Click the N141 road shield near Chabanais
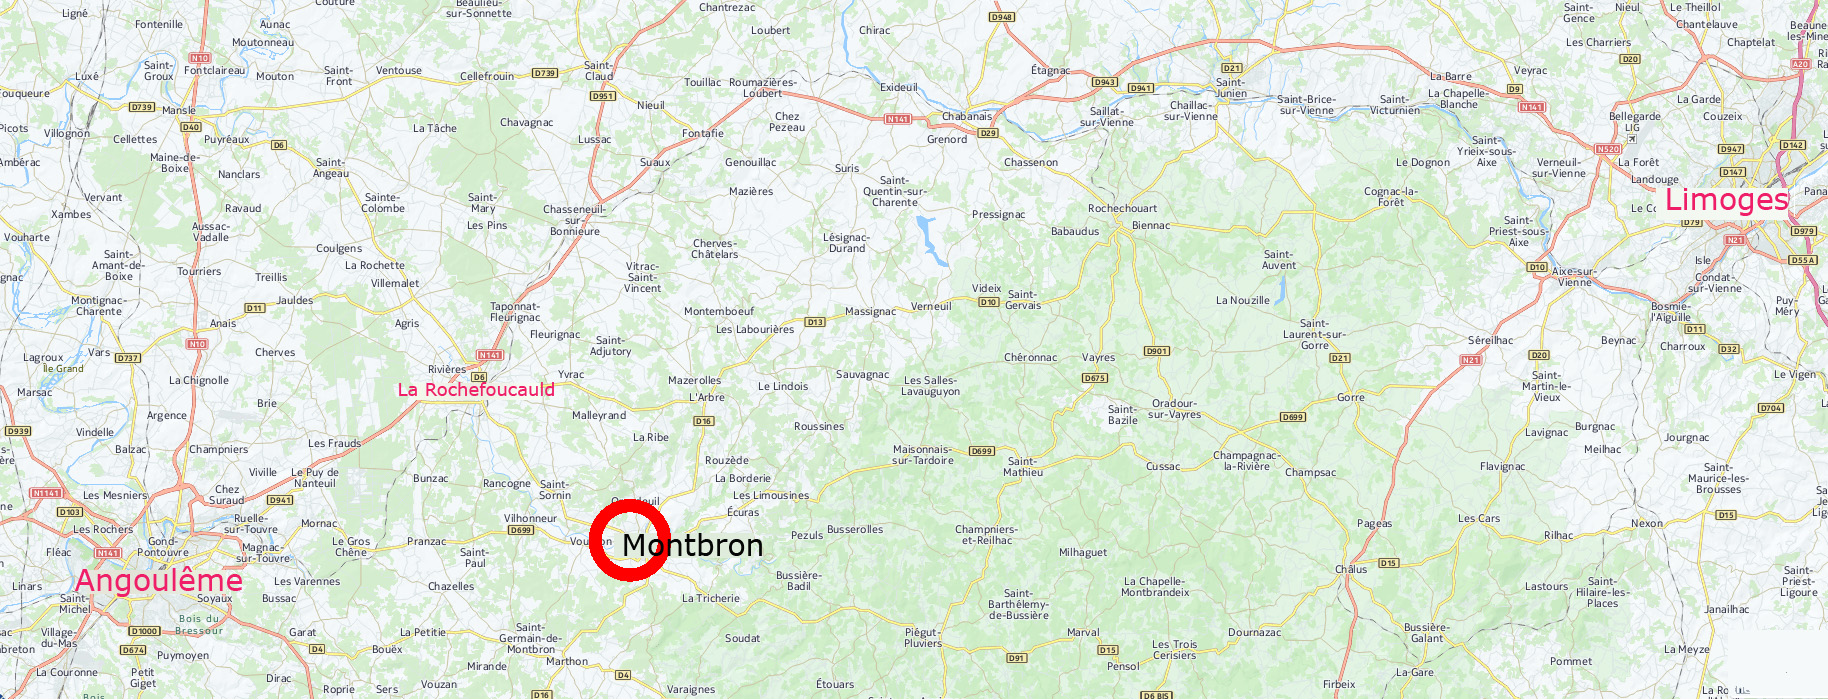The image size is (1828, 700). click(x=898, y=119)
